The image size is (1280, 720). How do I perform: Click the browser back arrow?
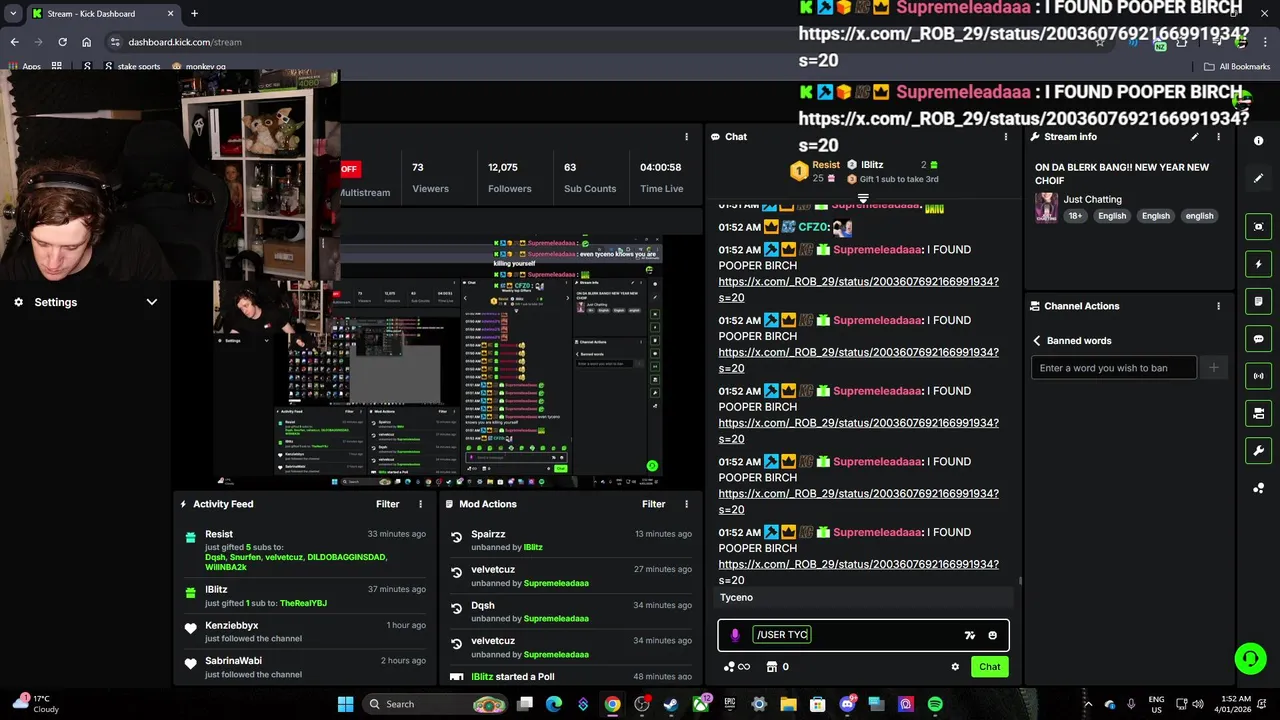[x=14, y=42]
